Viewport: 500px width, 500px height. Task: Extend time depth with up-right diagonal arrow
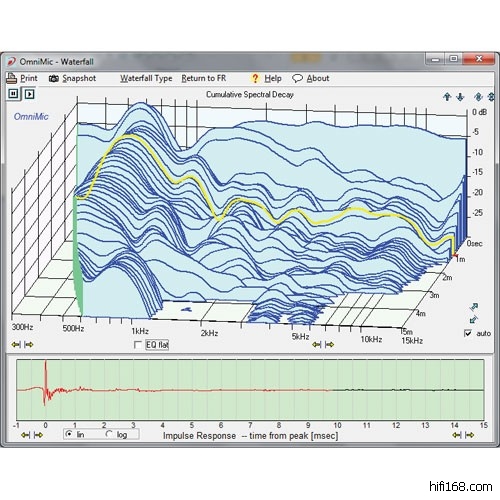tap(474, 307)
